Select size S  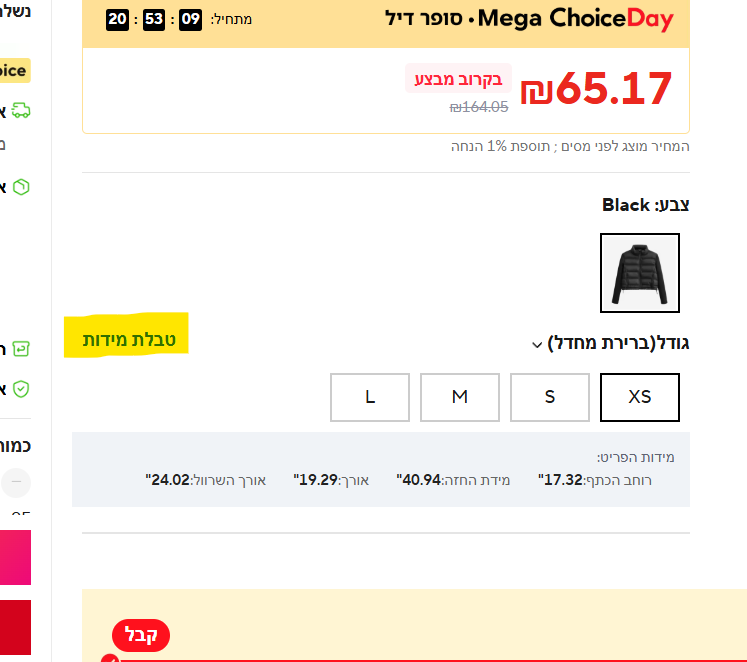(x=549, y=397)
